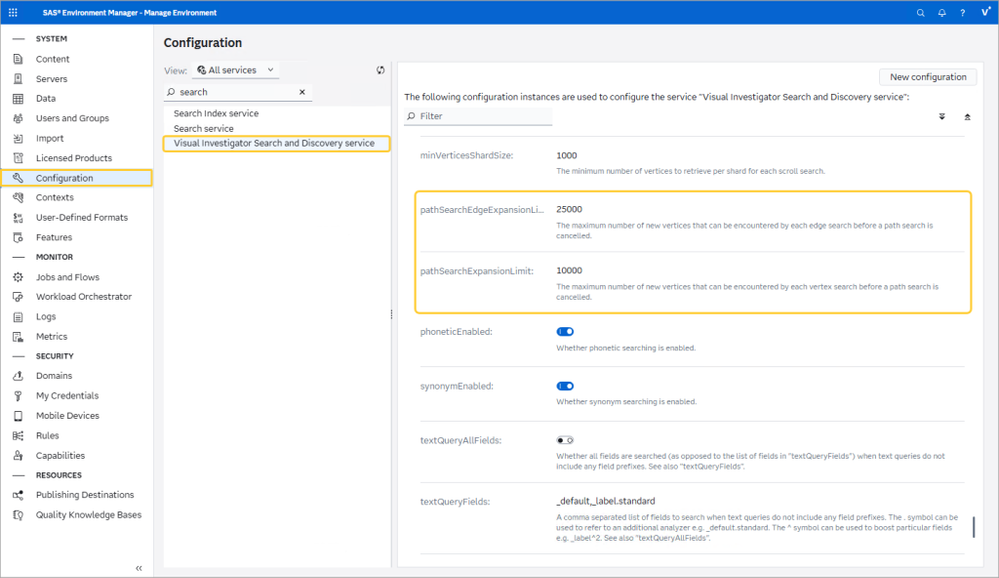Open the Content sidebar label
The image size is (999, 578).
(52, 59)
